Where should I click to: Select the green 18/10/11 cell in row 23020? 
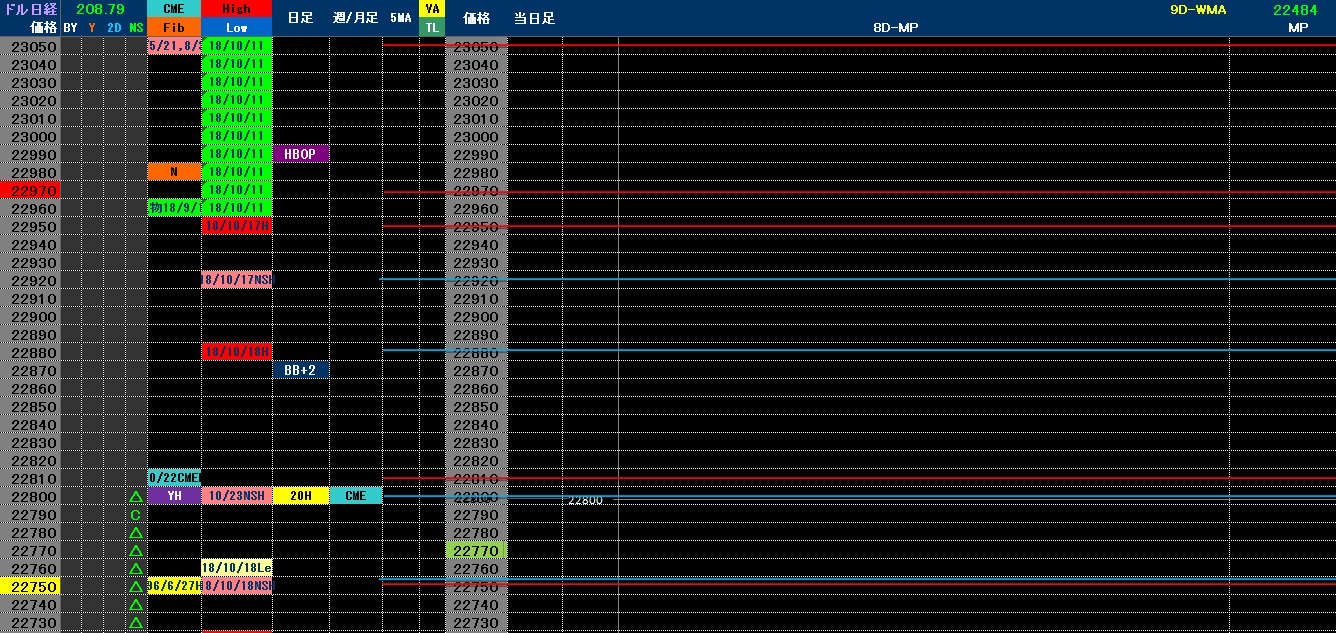point(237,100)
